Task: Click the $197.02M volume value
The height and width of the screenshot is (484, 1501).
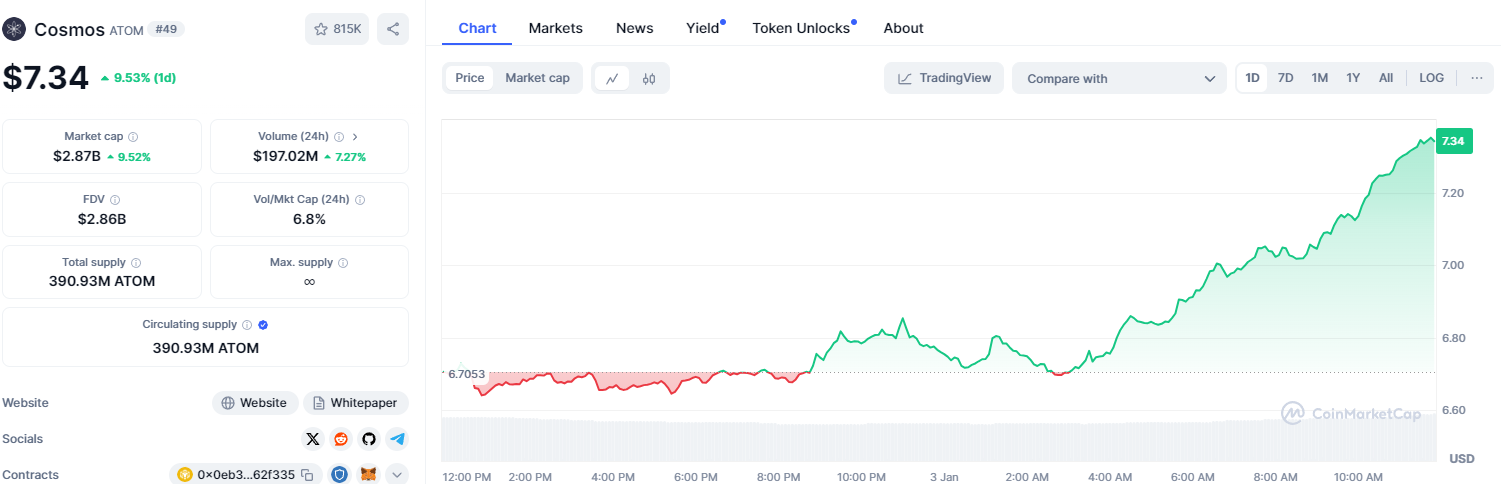Action: (285, 156)
